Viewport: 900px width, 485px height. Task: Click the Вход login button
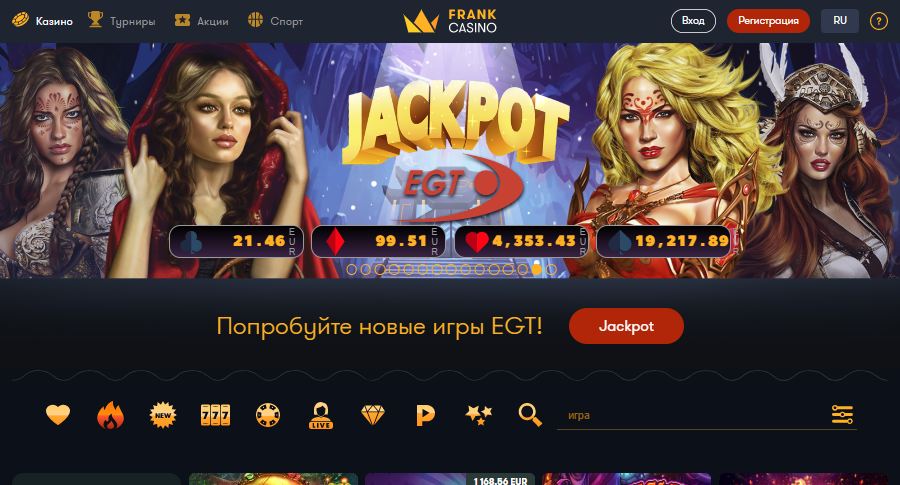(693, 21)
